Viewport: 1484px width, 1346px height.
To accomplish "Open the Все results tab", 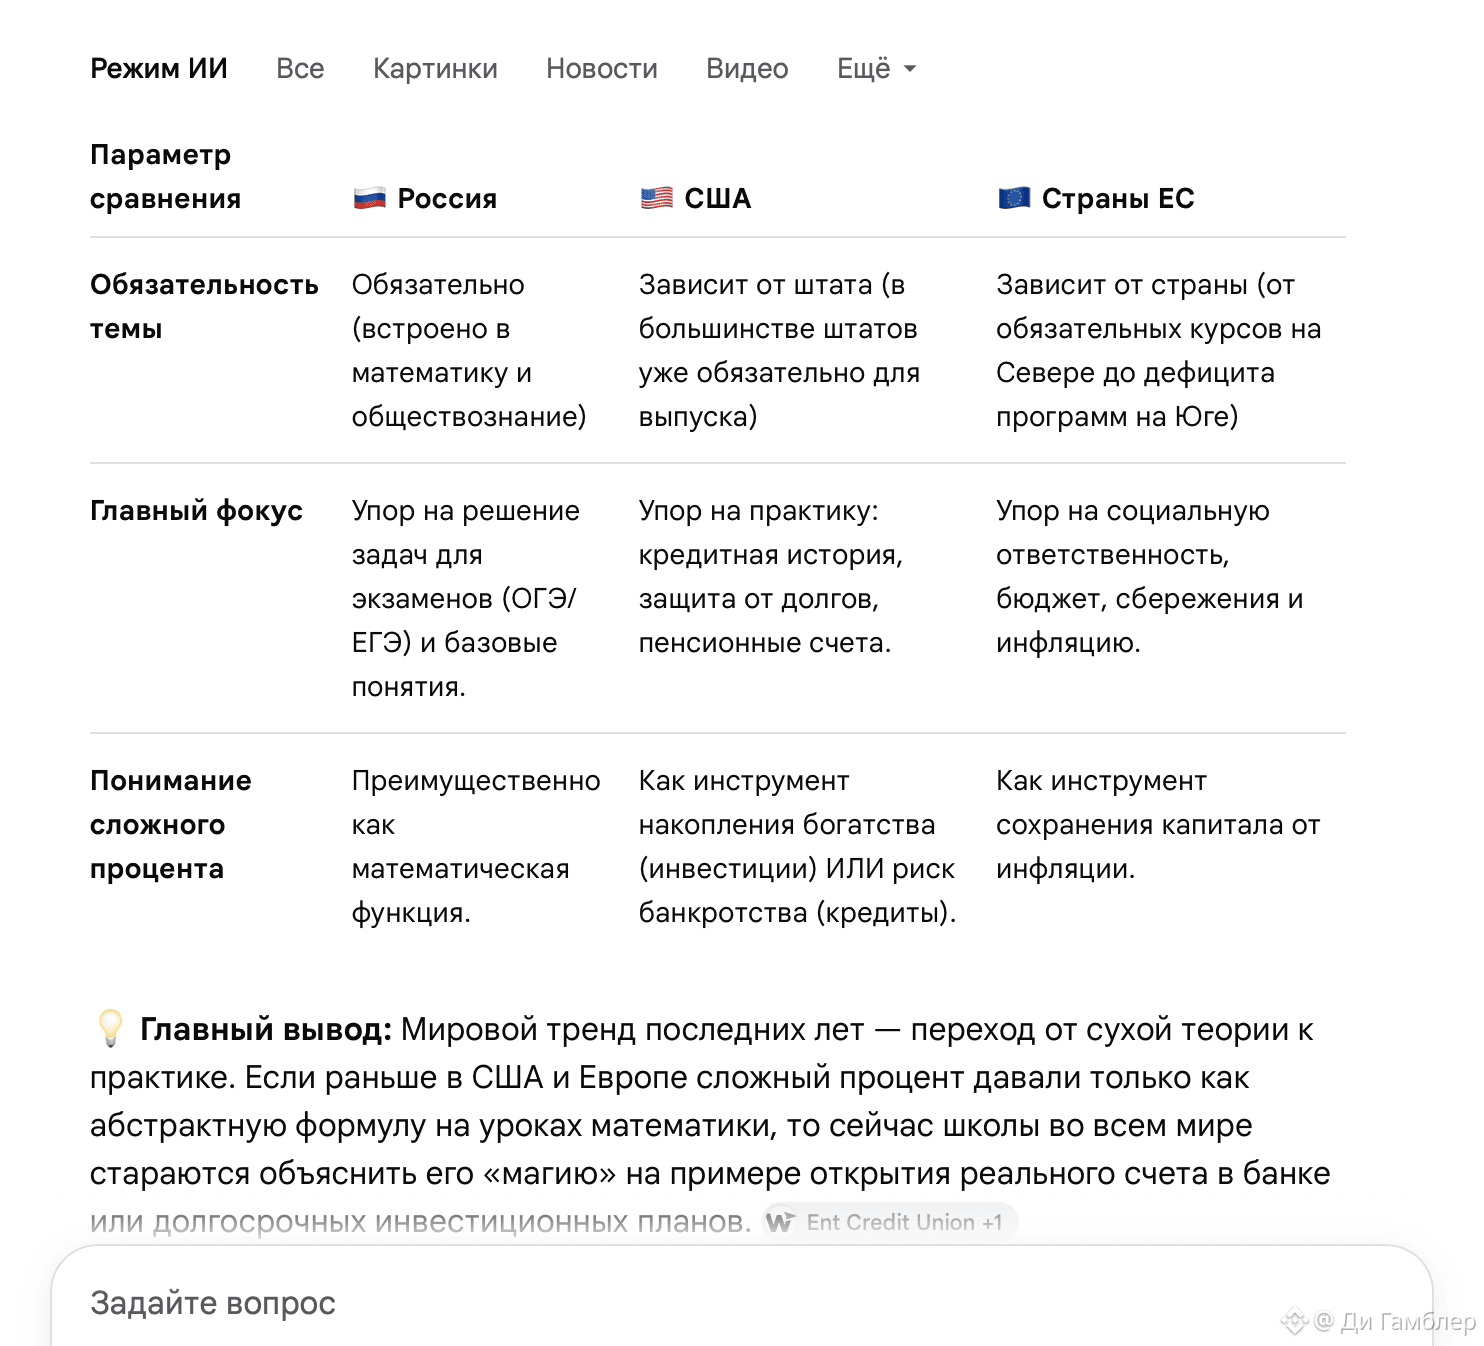I will pos(300,68).
